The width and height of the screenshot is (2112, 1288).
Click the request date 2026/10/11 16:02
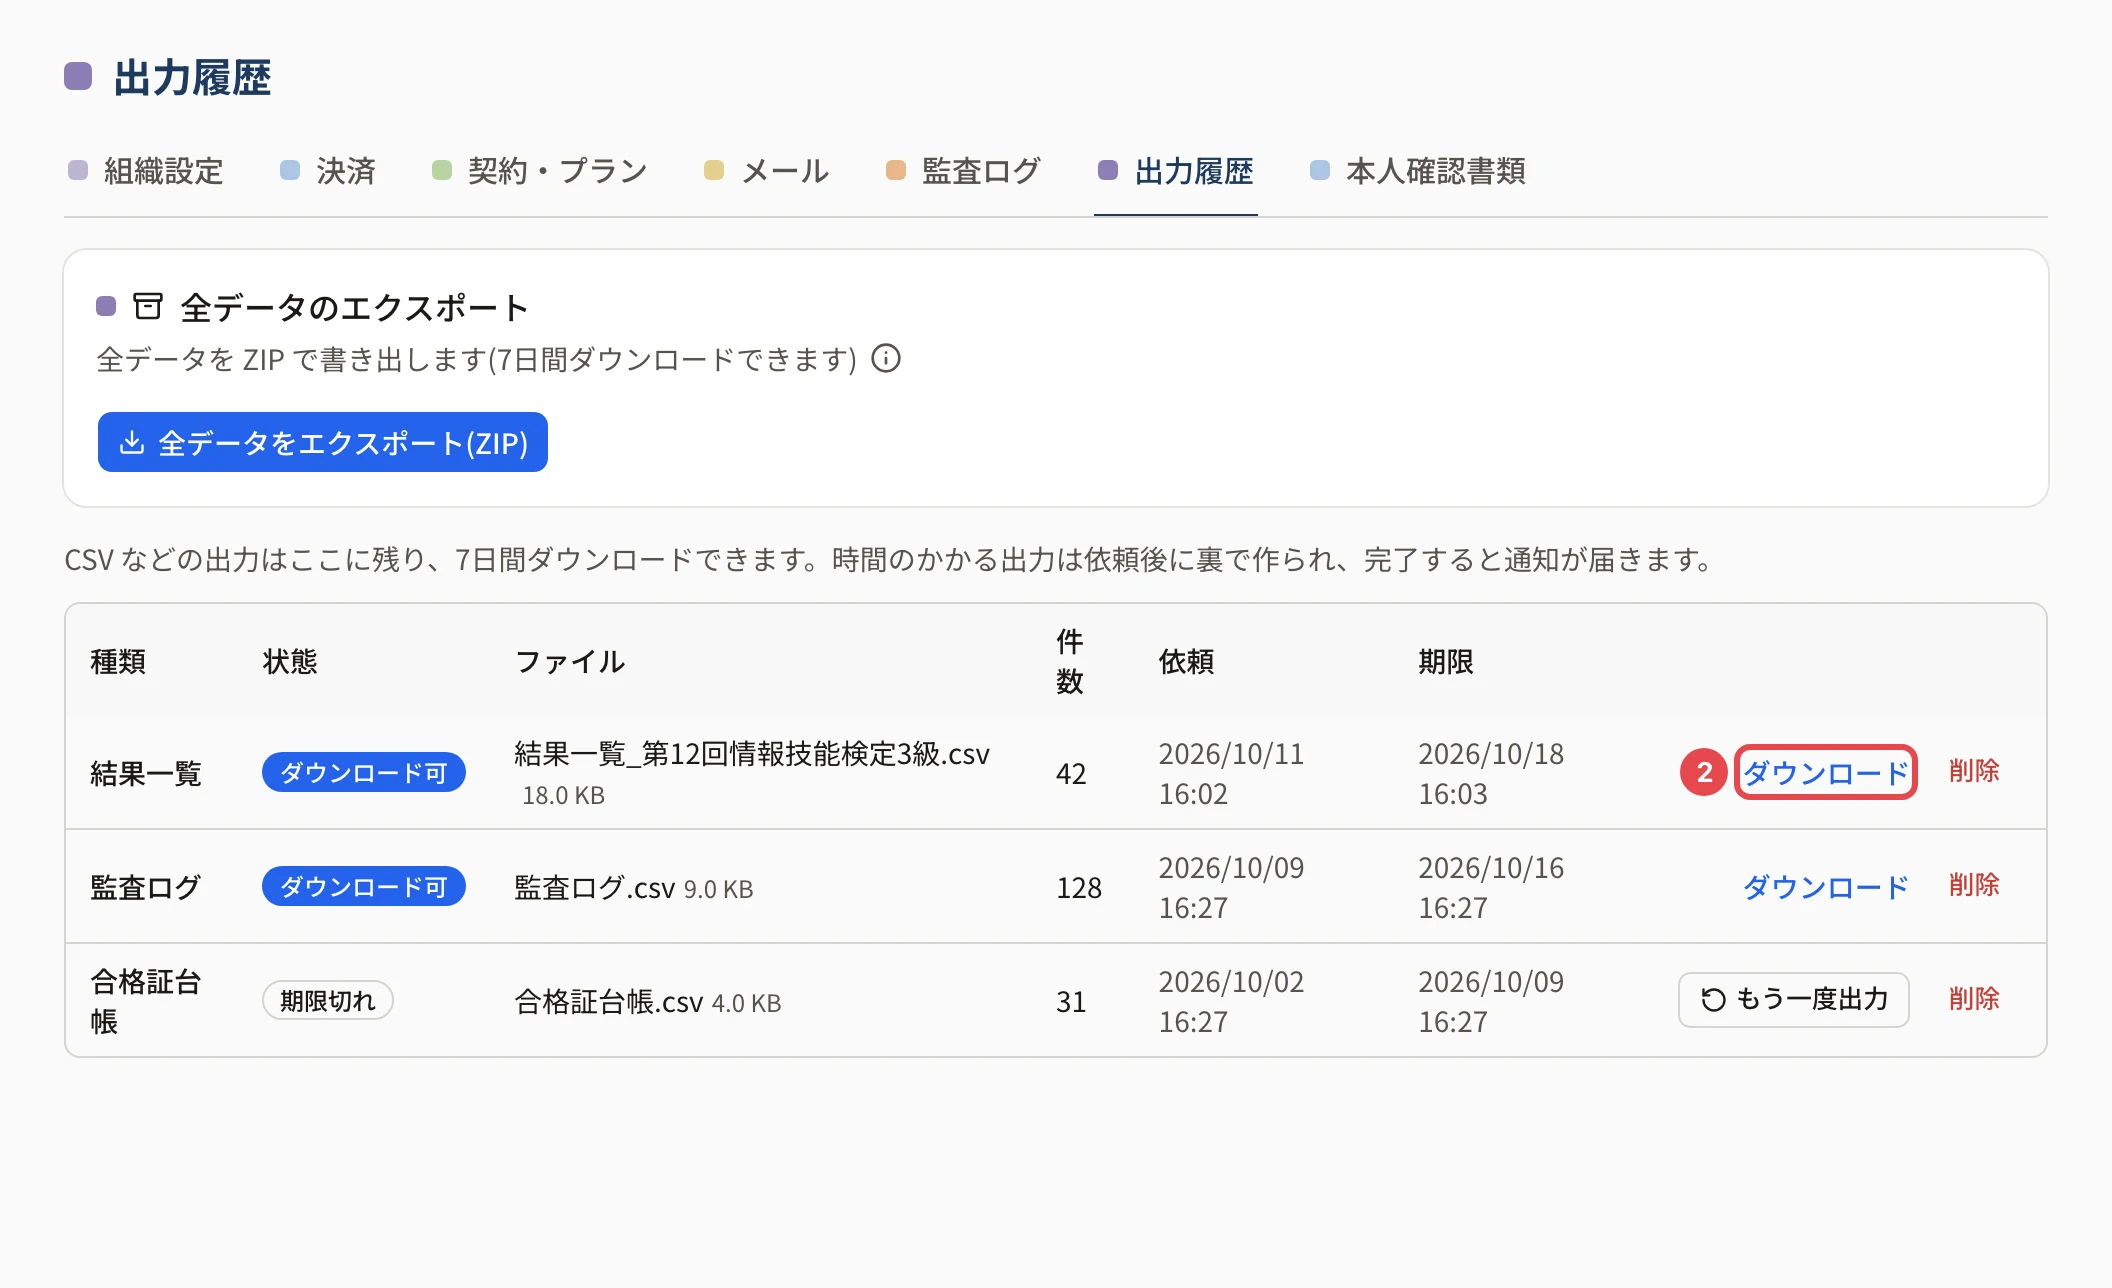coord(1232,773)
